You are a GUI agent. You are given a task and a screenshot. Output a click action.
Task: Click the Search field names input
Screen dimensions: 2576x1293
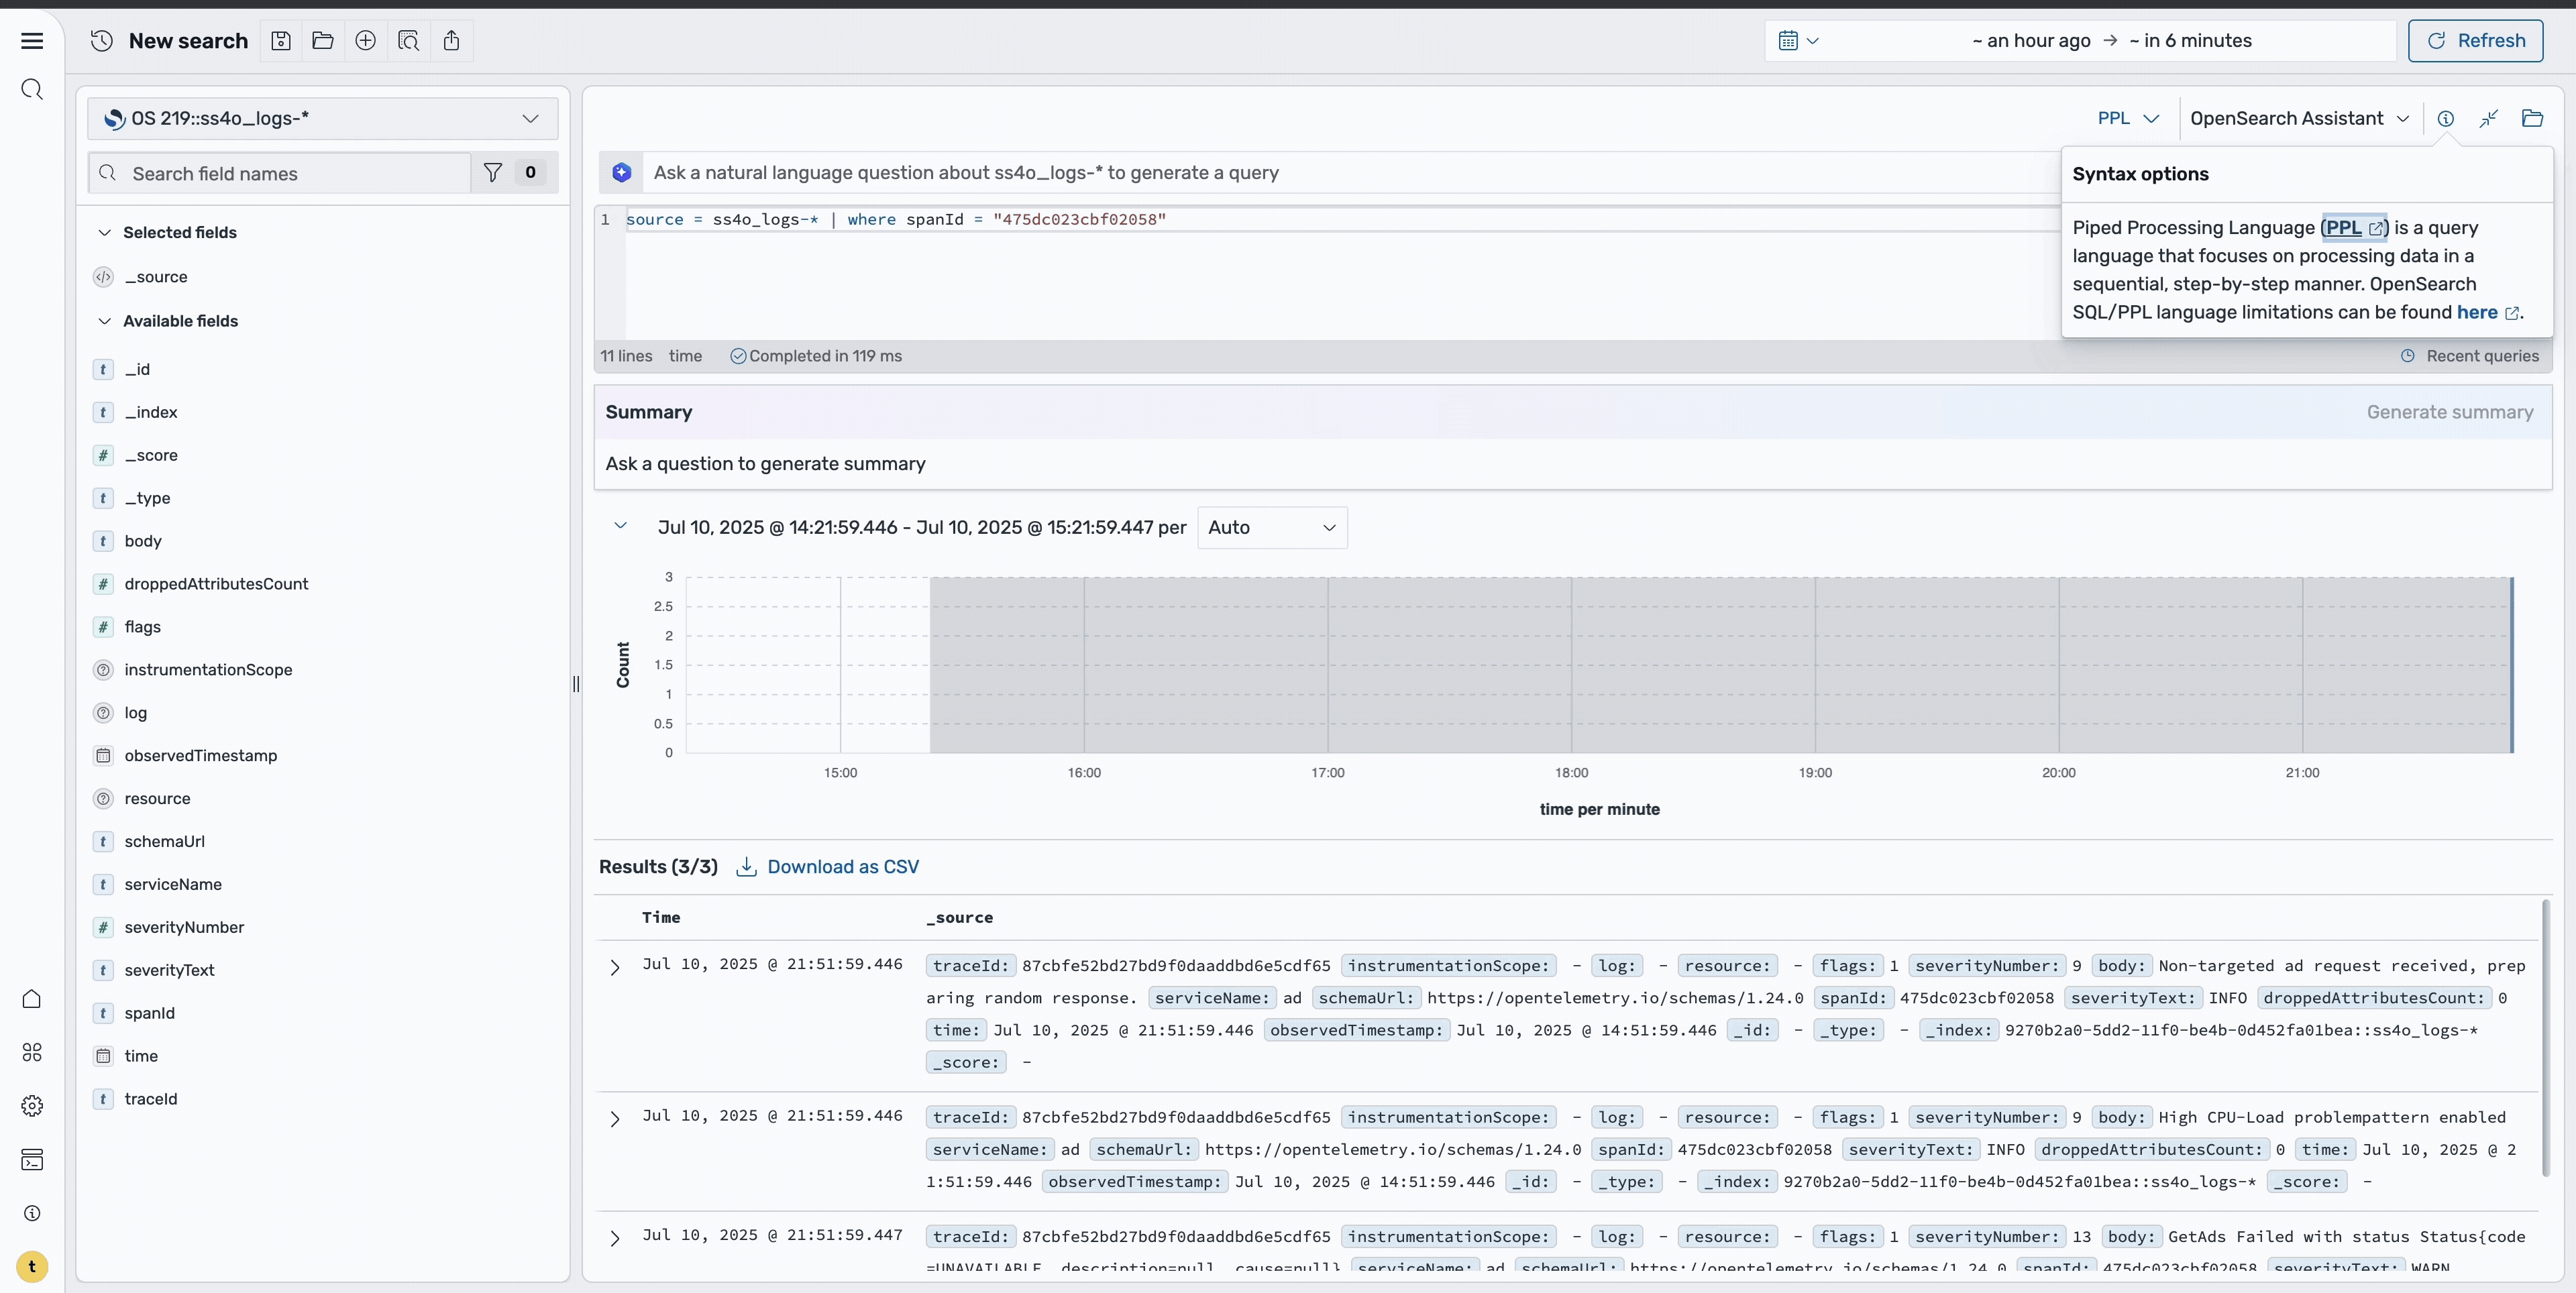coord(280,173)
